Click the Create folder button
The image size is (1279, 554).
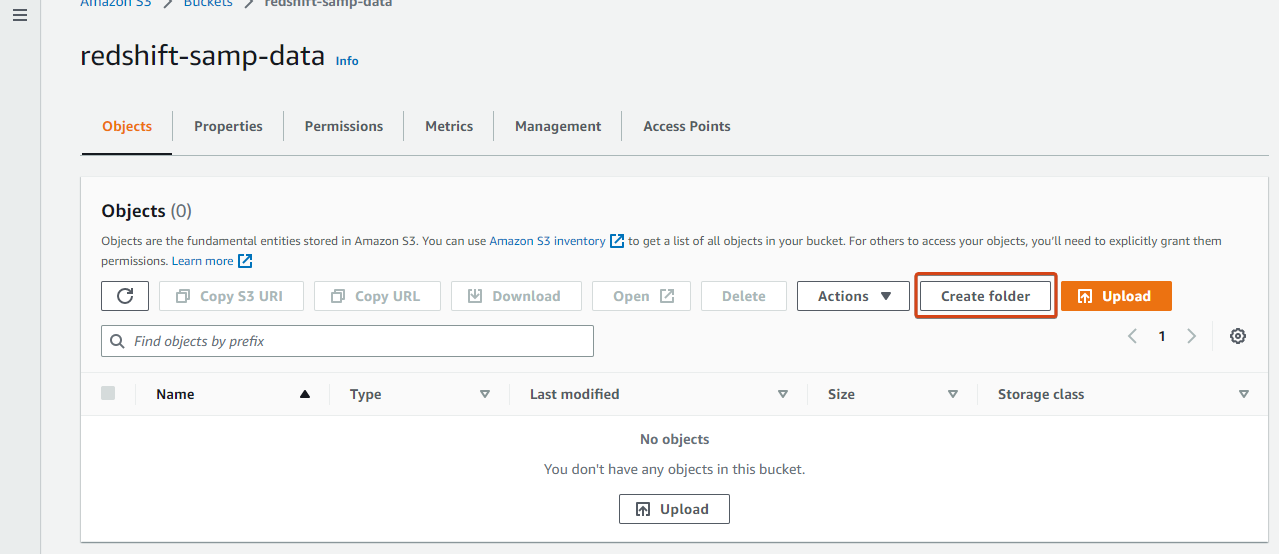tap(985, 296)
